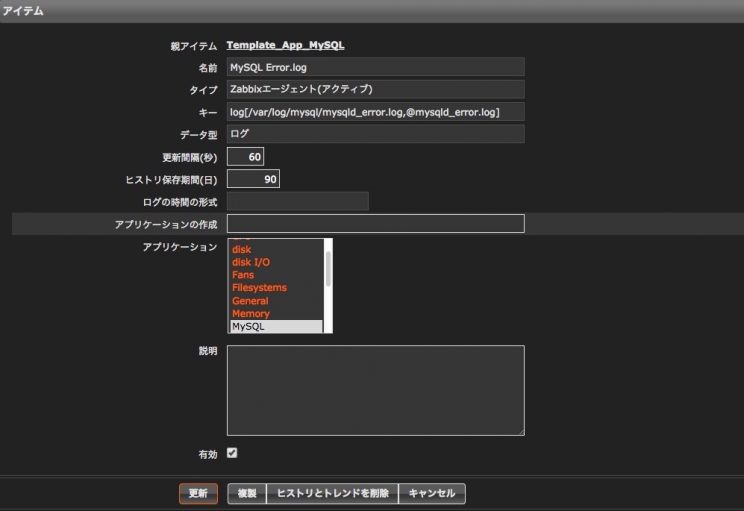
Task: Click the ログの時間の形式 input field
Action: tap(297, 202)
